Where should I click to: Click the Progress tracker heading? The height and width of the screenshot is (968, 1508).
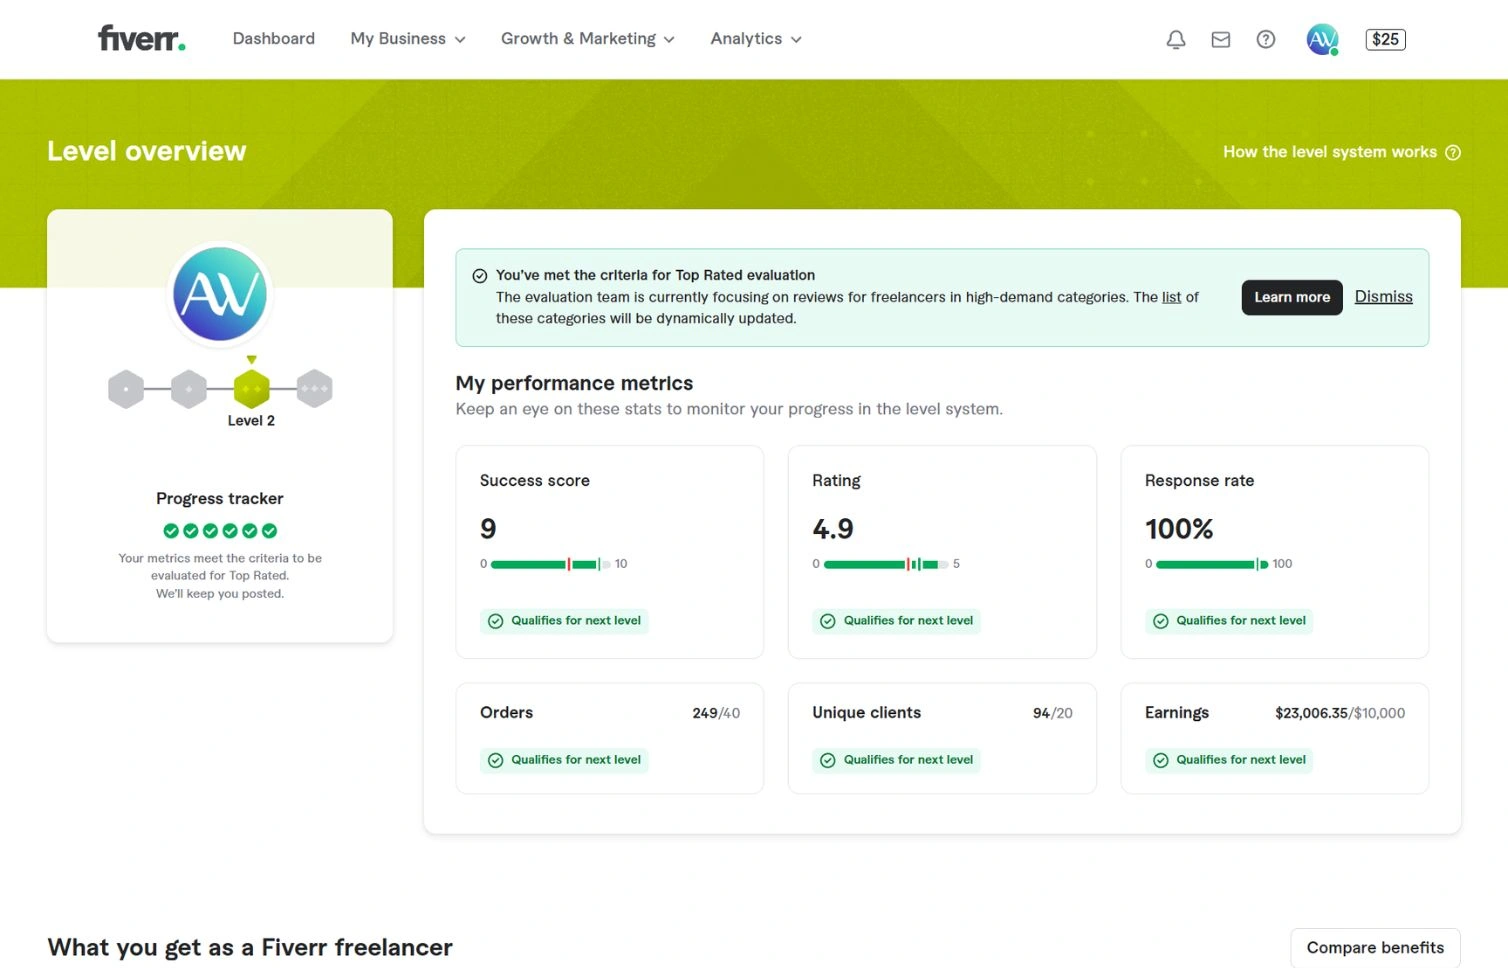tap(220, 498)
